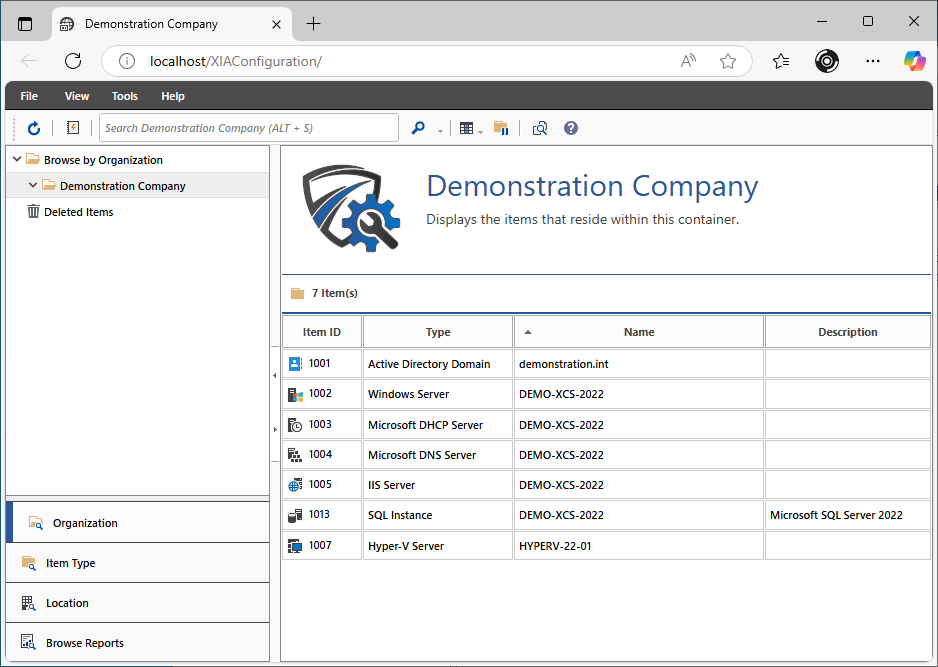Screen dimensions: 938x667
Task: Click the Active Directory Domain icon for 1001
Action: click(296, 364)
